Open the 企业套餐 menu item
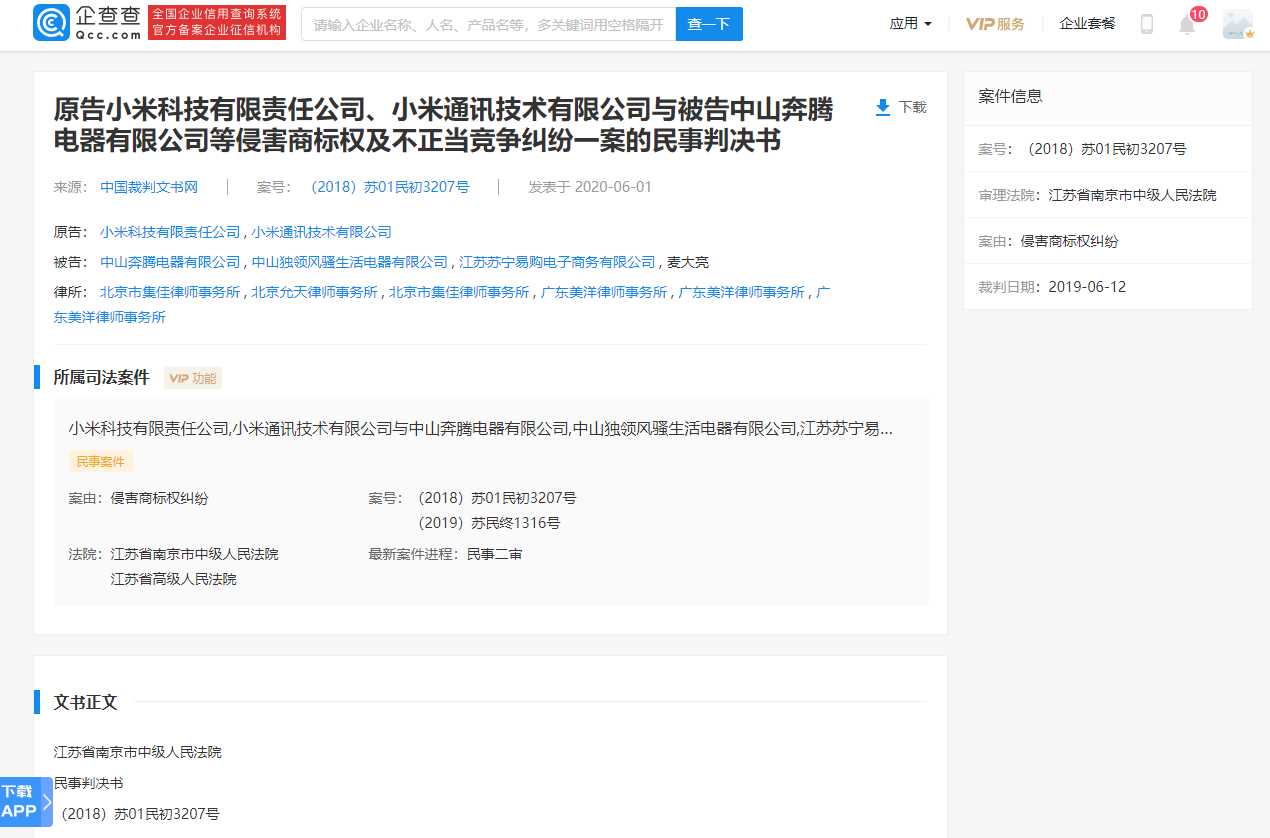Image resolution: width=1270 pixels, height=838 pixels. point(1087,23)
